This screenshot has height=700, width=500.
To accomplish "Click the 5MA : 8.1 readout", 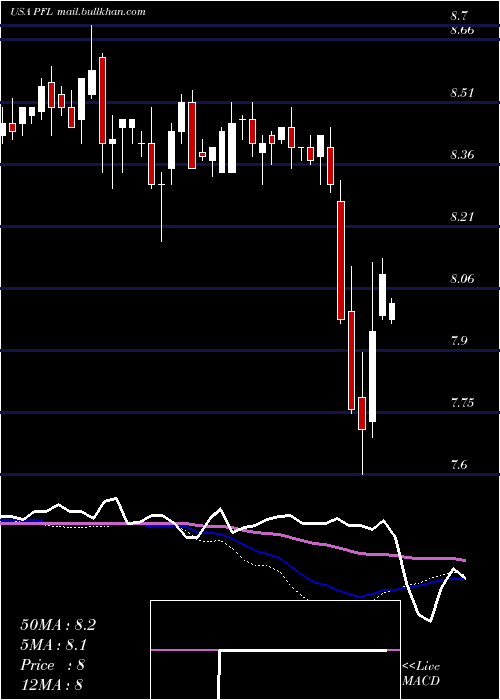I will click(54, 645).
